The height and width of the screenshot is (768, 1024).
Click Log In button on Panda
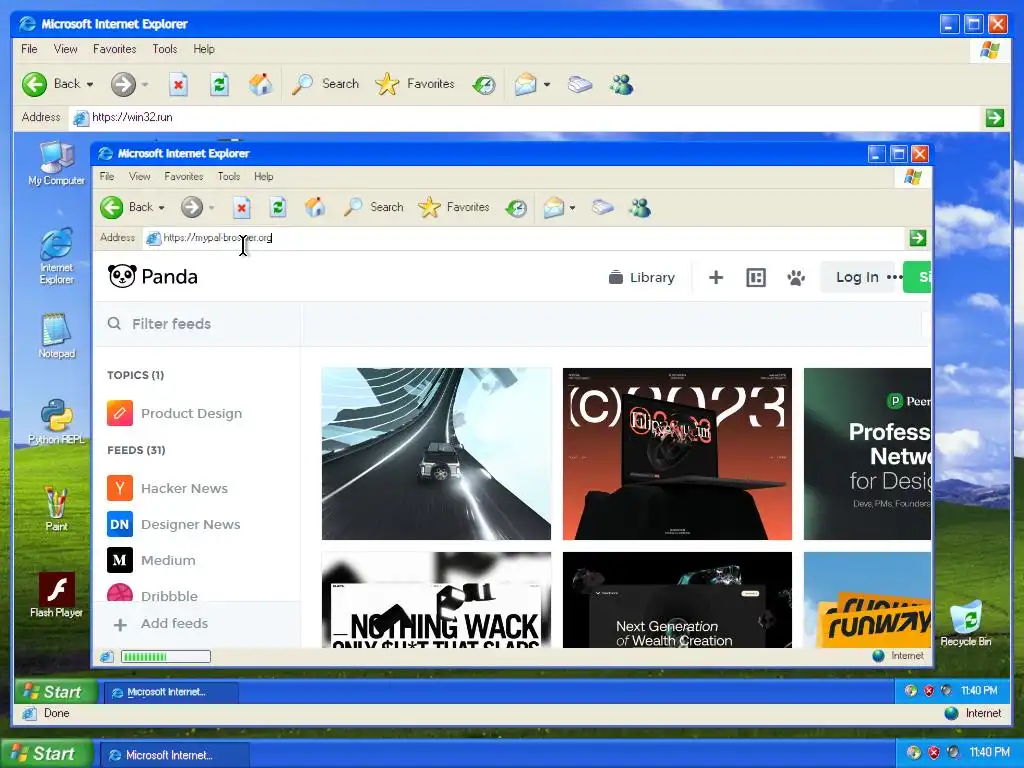[857, 278]
